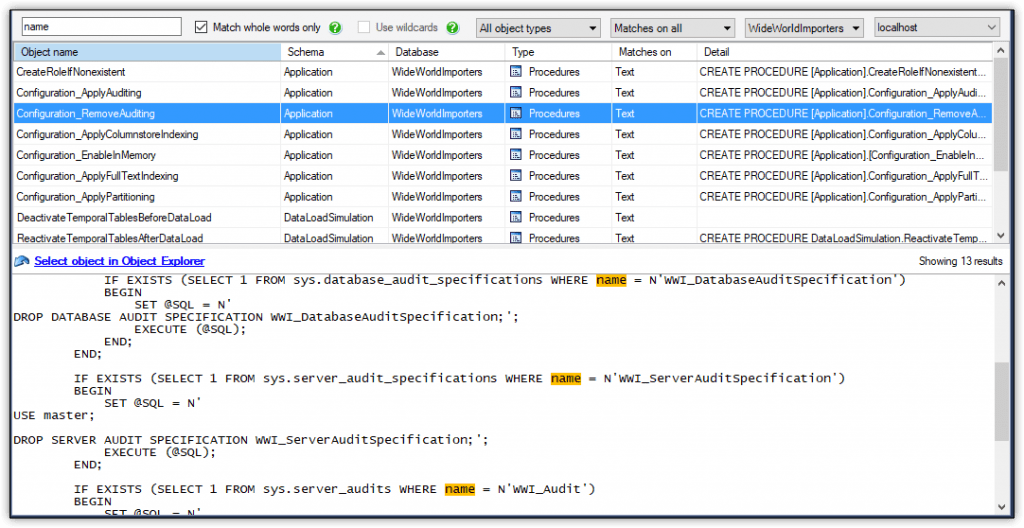1024x528 pixels.
Task: Expand the Matches on all dropdown
Action: [x=673, y=28]
